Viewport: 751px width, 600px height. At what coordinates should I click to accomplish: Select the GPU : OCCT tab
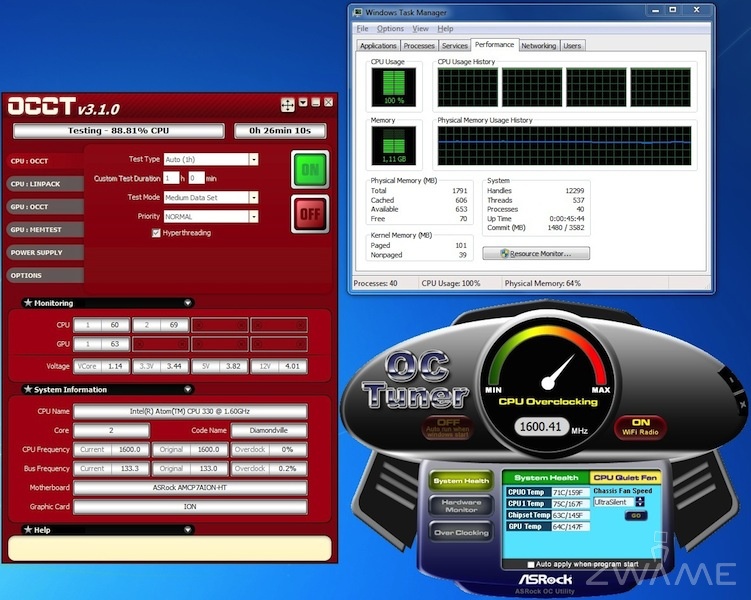coord(46,207)
